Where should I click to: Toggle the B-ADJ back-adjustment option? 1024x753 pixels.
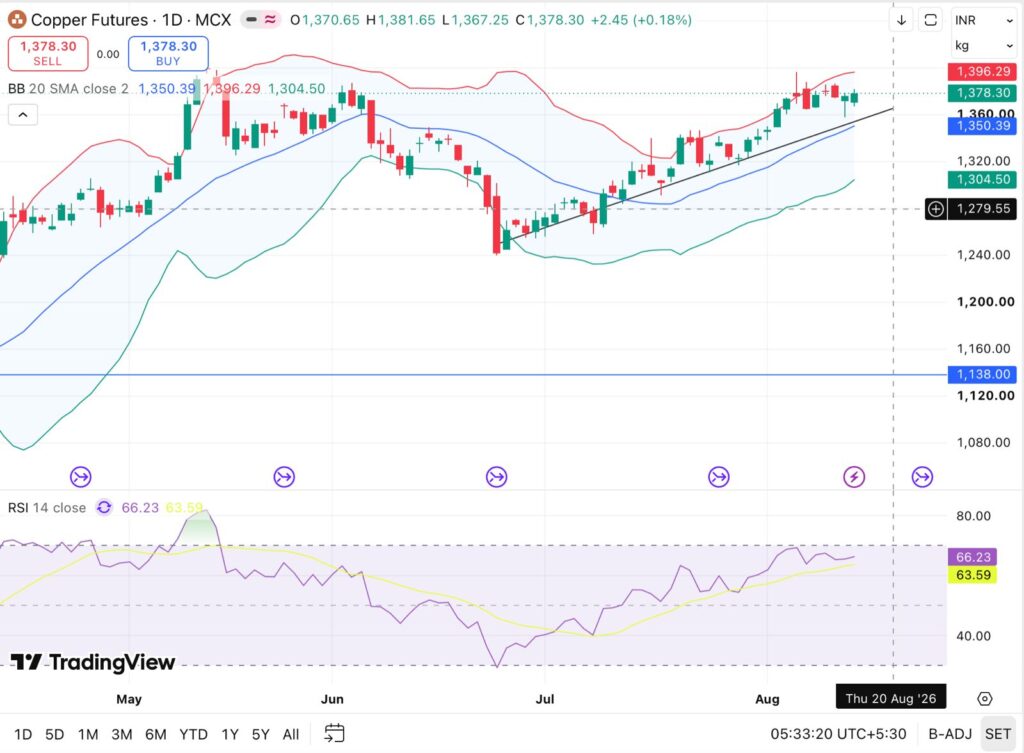click(x=950, y=734)
